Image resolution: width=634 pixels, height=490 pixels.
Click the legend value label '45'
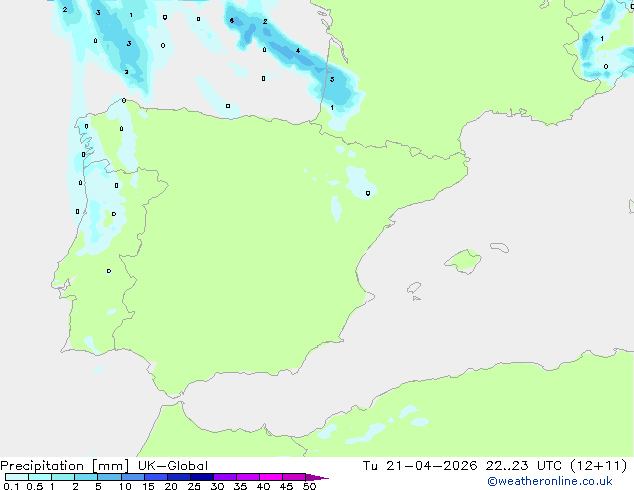286,486
